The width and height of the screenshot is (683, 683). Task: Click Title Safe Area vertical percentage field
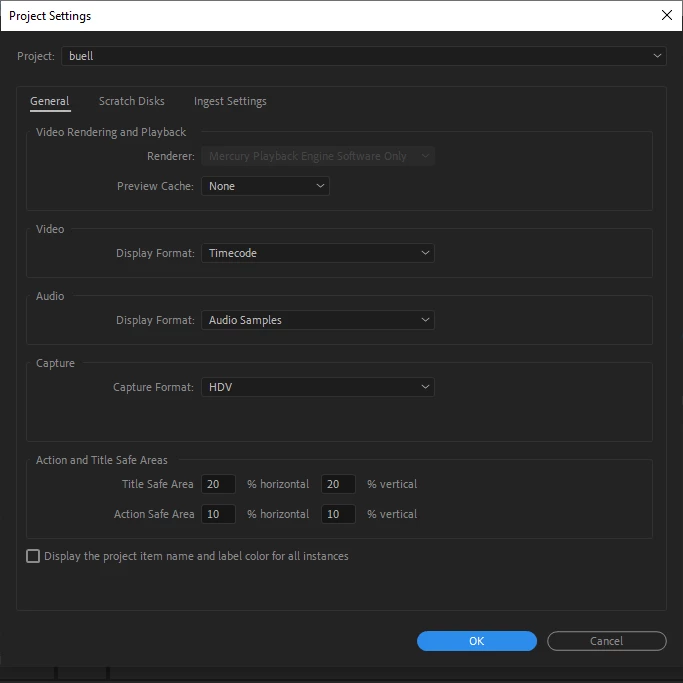tap(338, 484)
